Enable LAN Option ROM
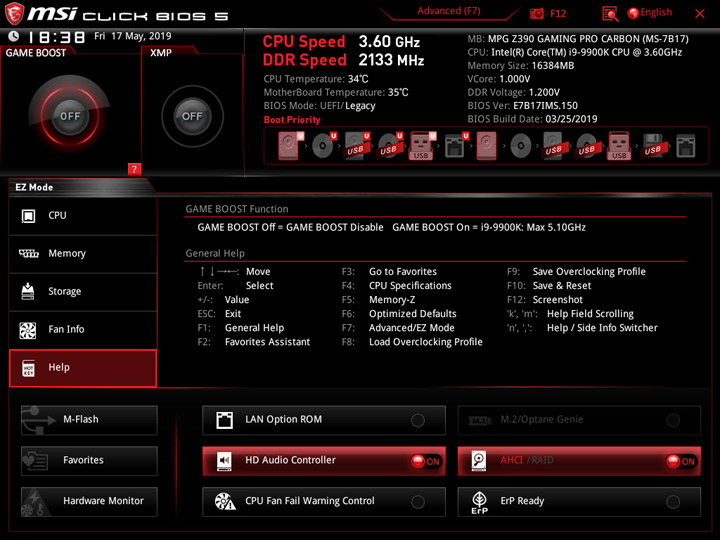The image size is (720, 540). tap(324, 420)
